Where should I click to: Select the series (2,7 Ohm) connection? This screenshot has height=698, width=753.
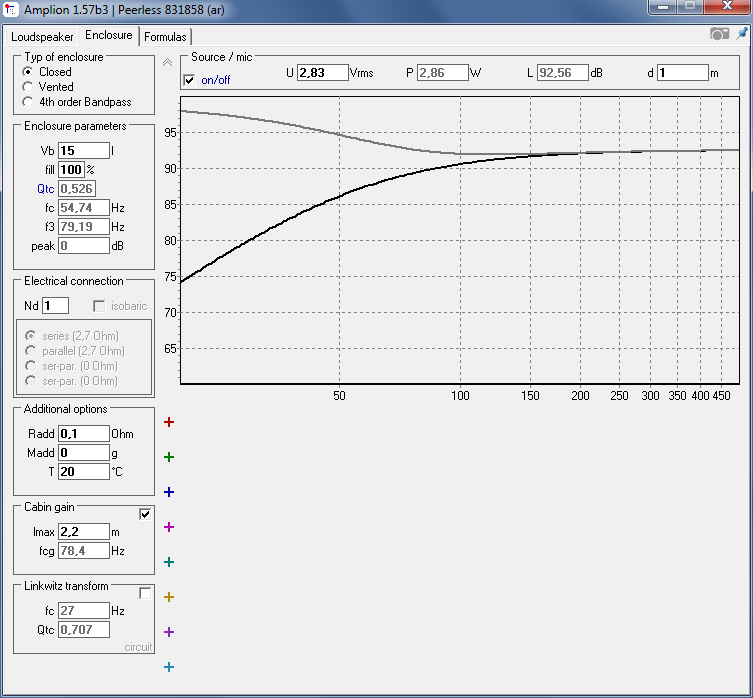pos(31,335)
